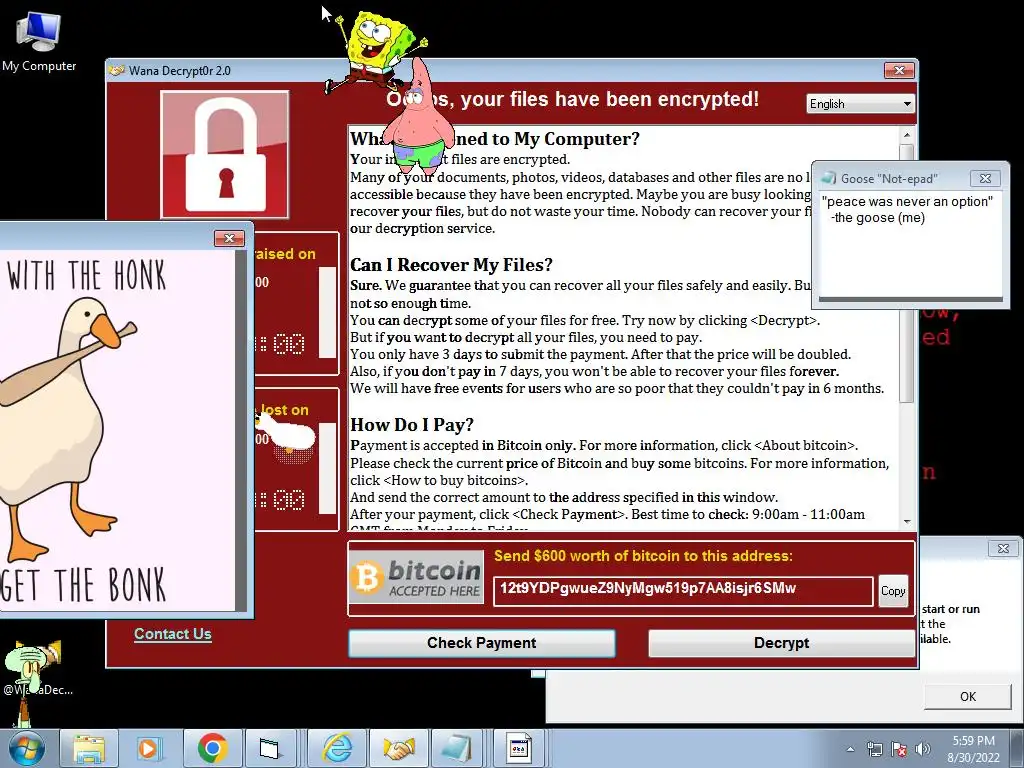Click the "-the goose (me)" line
Screen dimensions: 1024x768
pos(877,218)
